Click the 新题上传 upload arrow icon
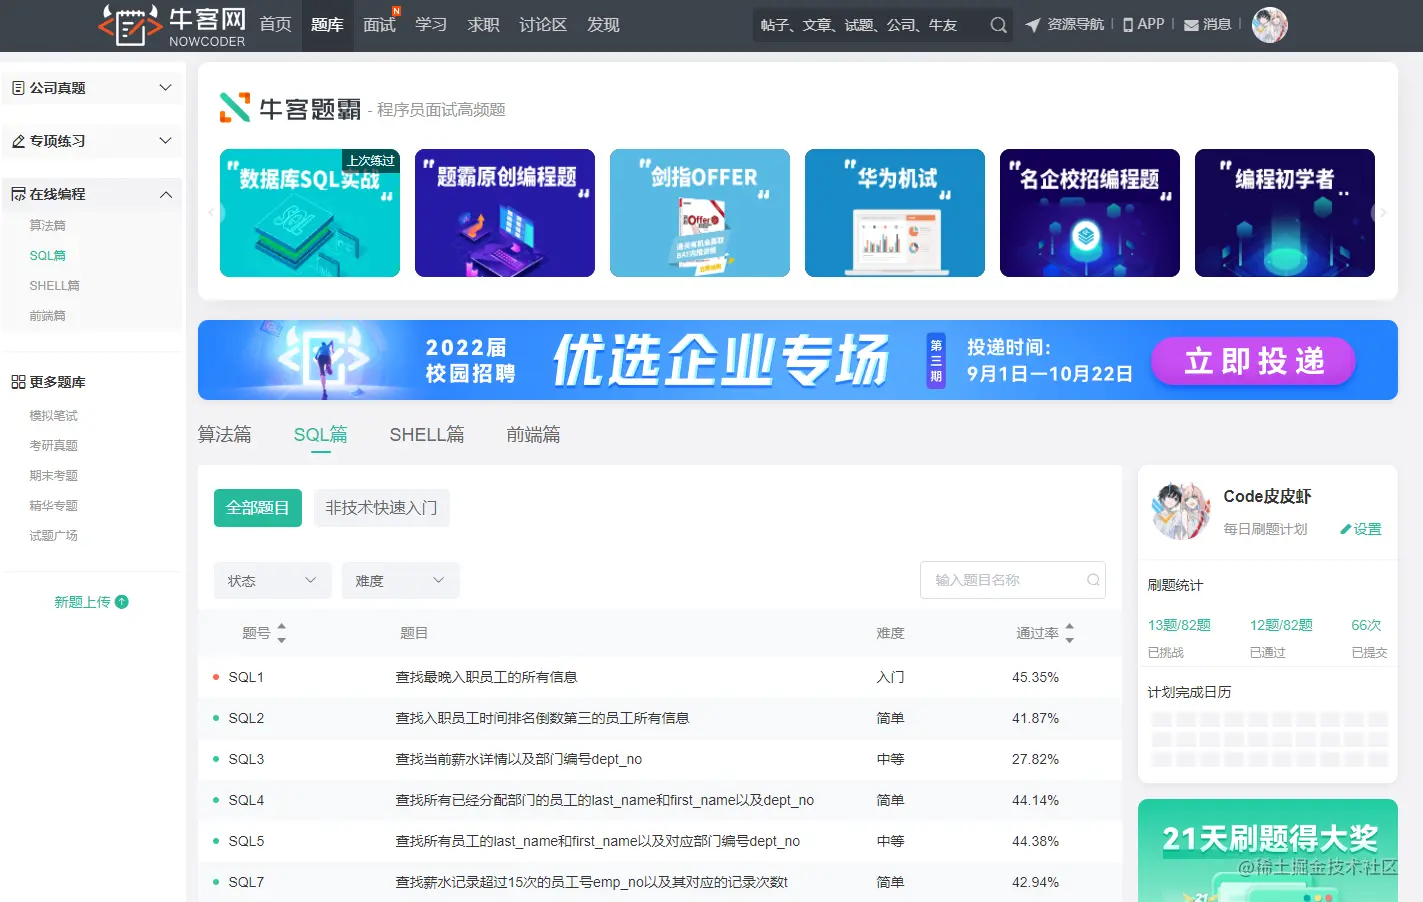The width and height of the screenshot is (1423, 902). pos(122,602)
